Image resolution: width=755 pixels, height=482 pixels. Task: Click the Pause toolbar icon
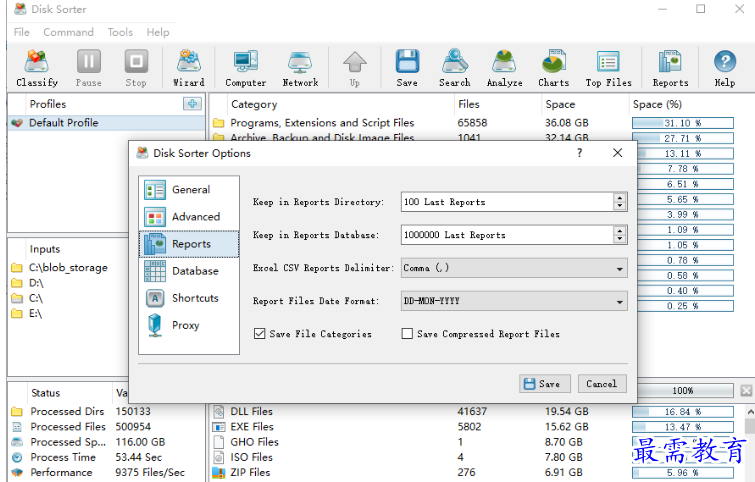coord(89,68)
